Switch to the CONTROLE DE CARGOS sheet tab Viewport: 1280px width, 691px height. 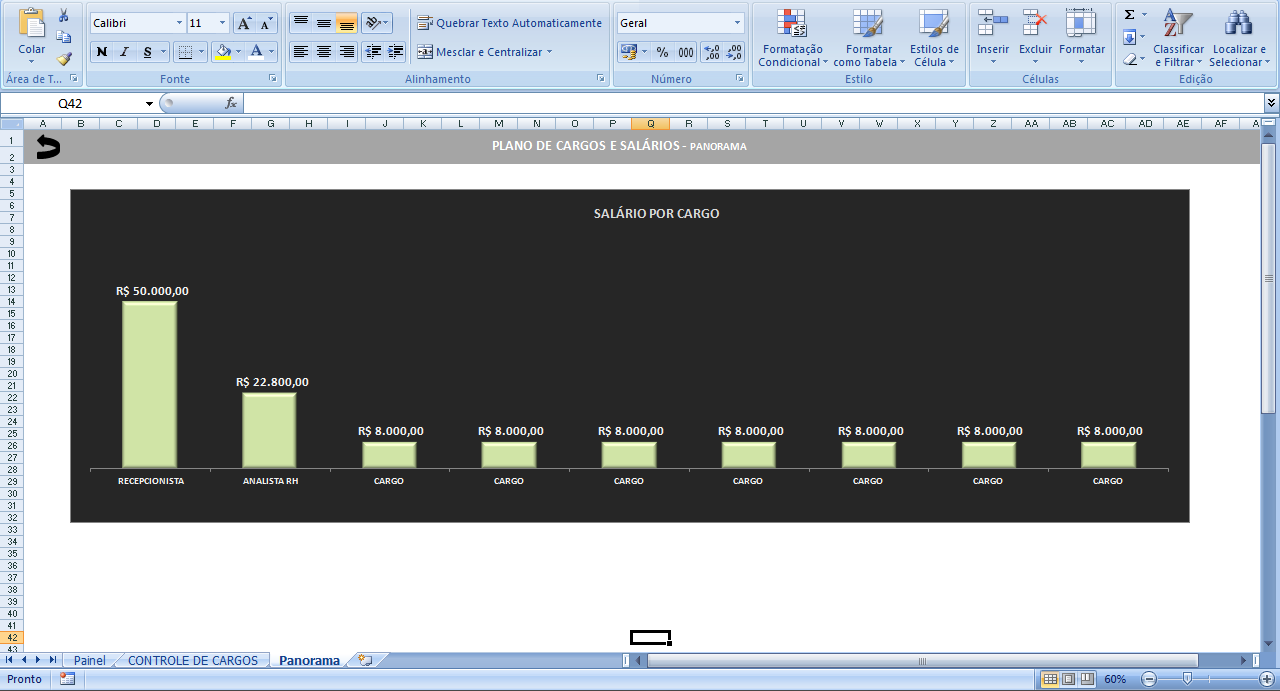(192, 661)
